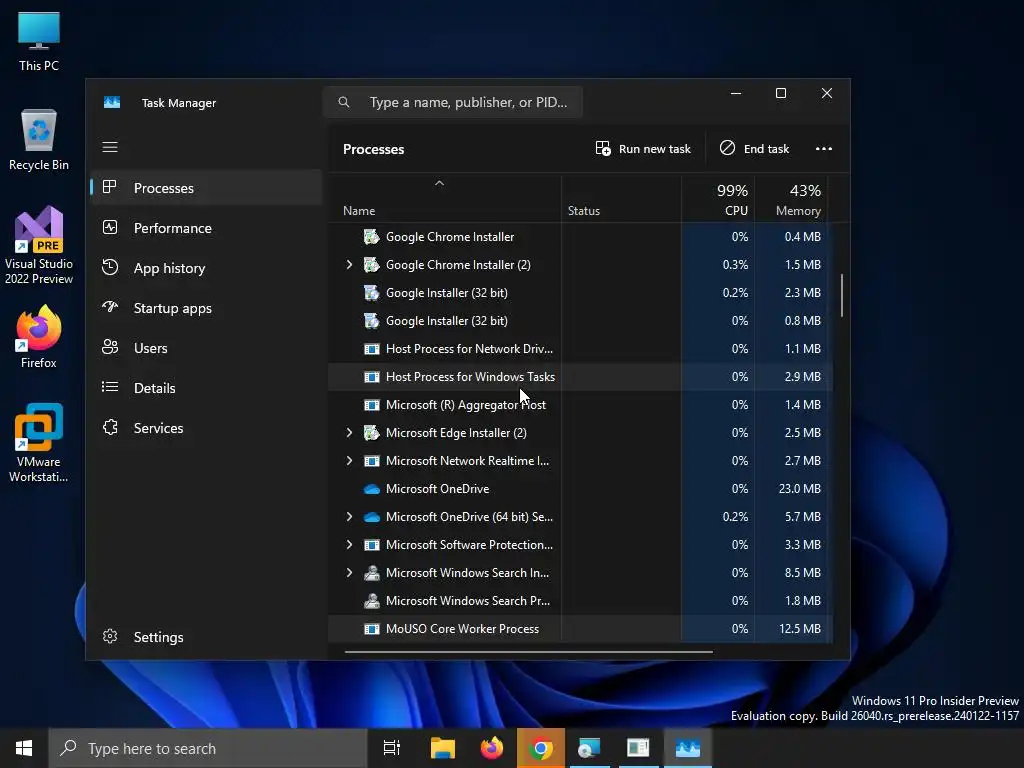The image size is (1024, 768).
Task: Open the Services page
Action: pos(206,428)
